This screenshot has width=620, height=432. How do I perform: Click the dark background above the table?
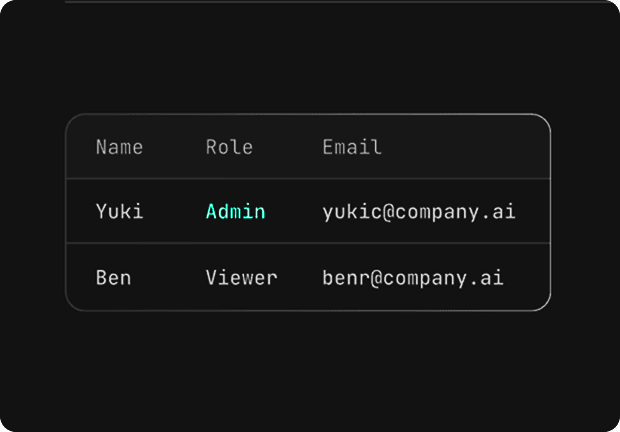(x=308, y=57)
